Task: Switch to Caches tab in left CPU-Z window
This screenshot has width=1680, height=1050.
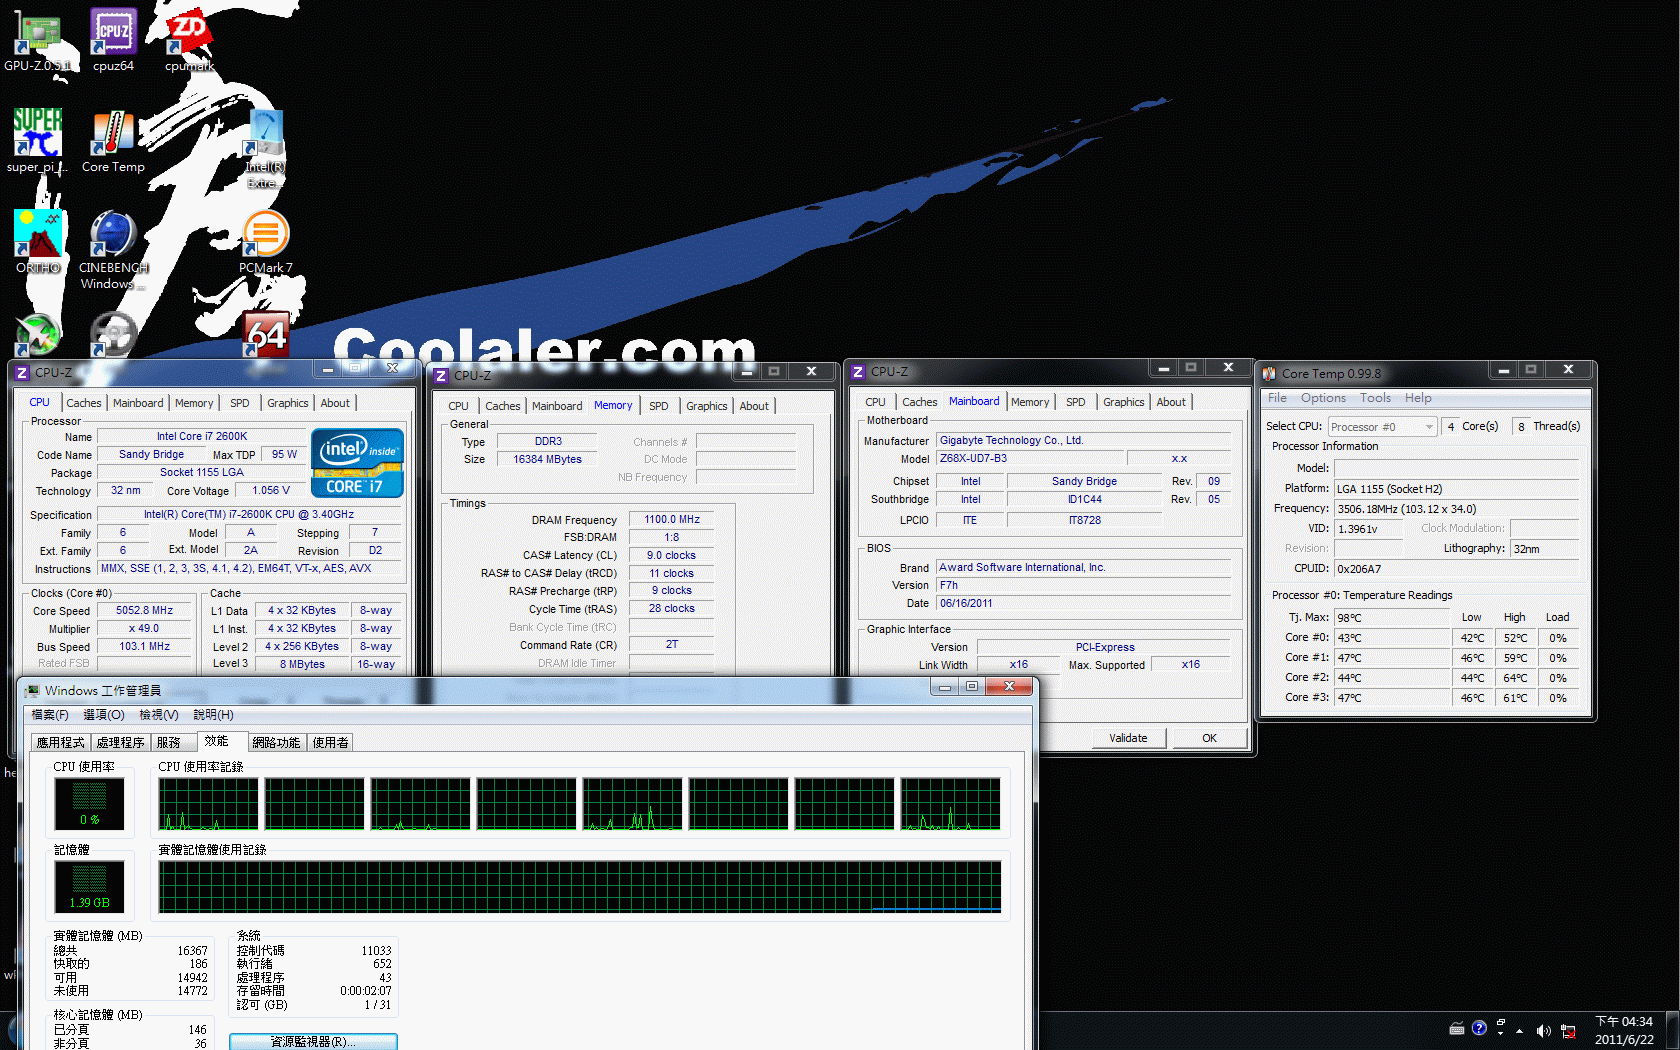Action: pos(84,403)
